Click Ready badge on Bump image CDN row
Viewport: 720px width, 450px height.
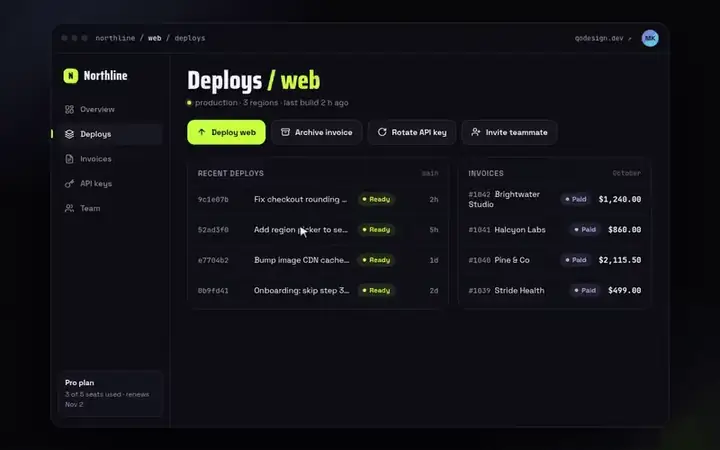[x=377, y=260]
